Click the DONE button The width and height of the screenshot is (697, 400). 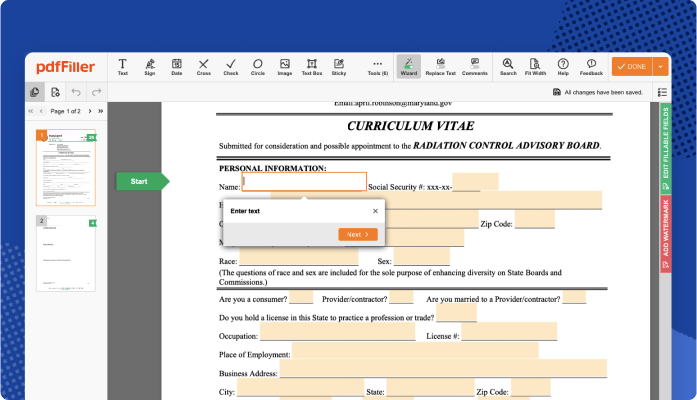pyautogui.click(x=632, y=67)
